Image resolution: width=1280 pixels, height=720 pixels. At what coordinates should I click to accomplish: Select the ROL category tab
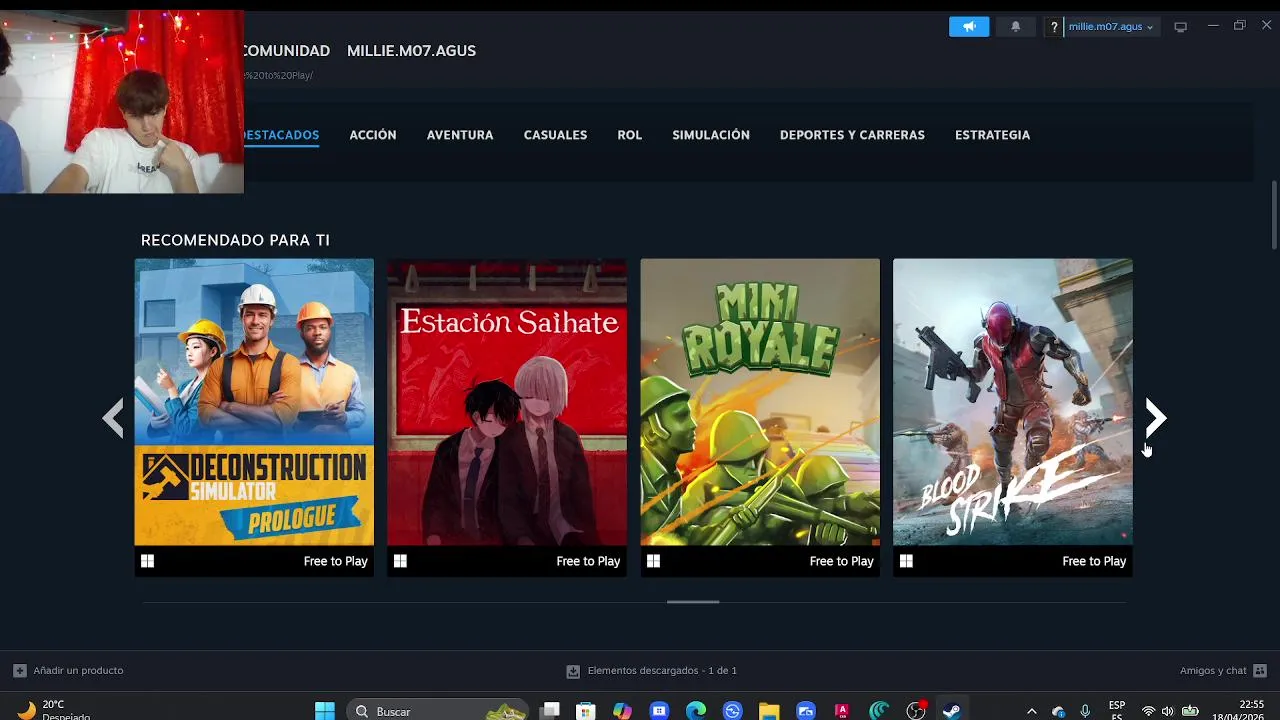click(x=630, y=135)
